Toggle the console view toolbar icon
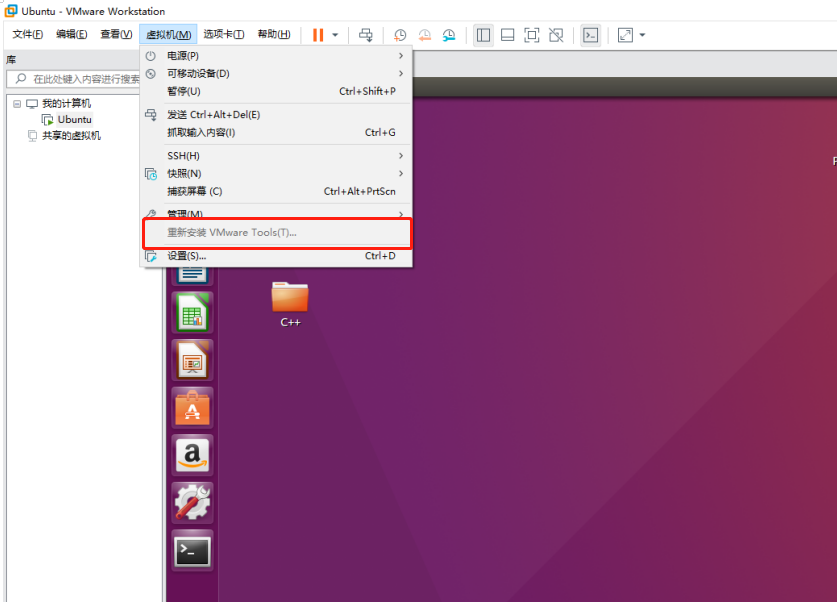 590,35
